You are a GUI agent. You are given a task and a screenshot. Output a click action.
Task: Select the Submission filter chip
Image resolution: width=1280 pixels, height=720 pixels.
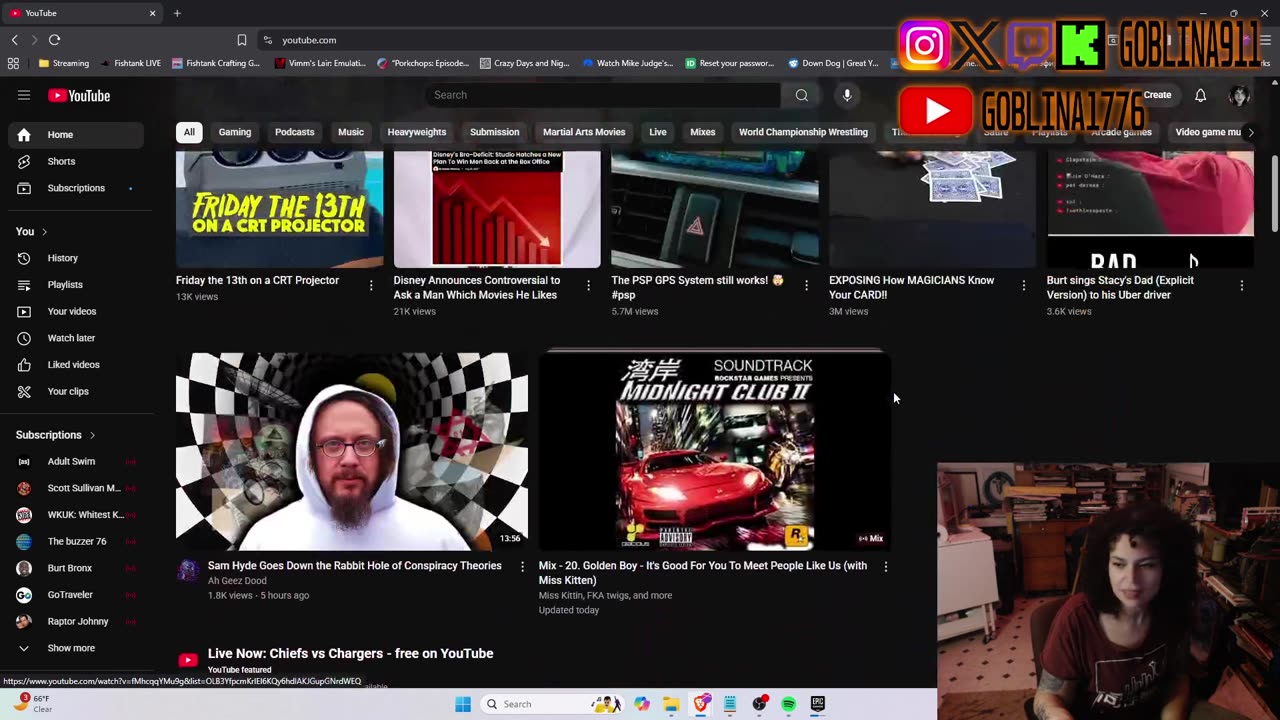click(x=495, y=132)
